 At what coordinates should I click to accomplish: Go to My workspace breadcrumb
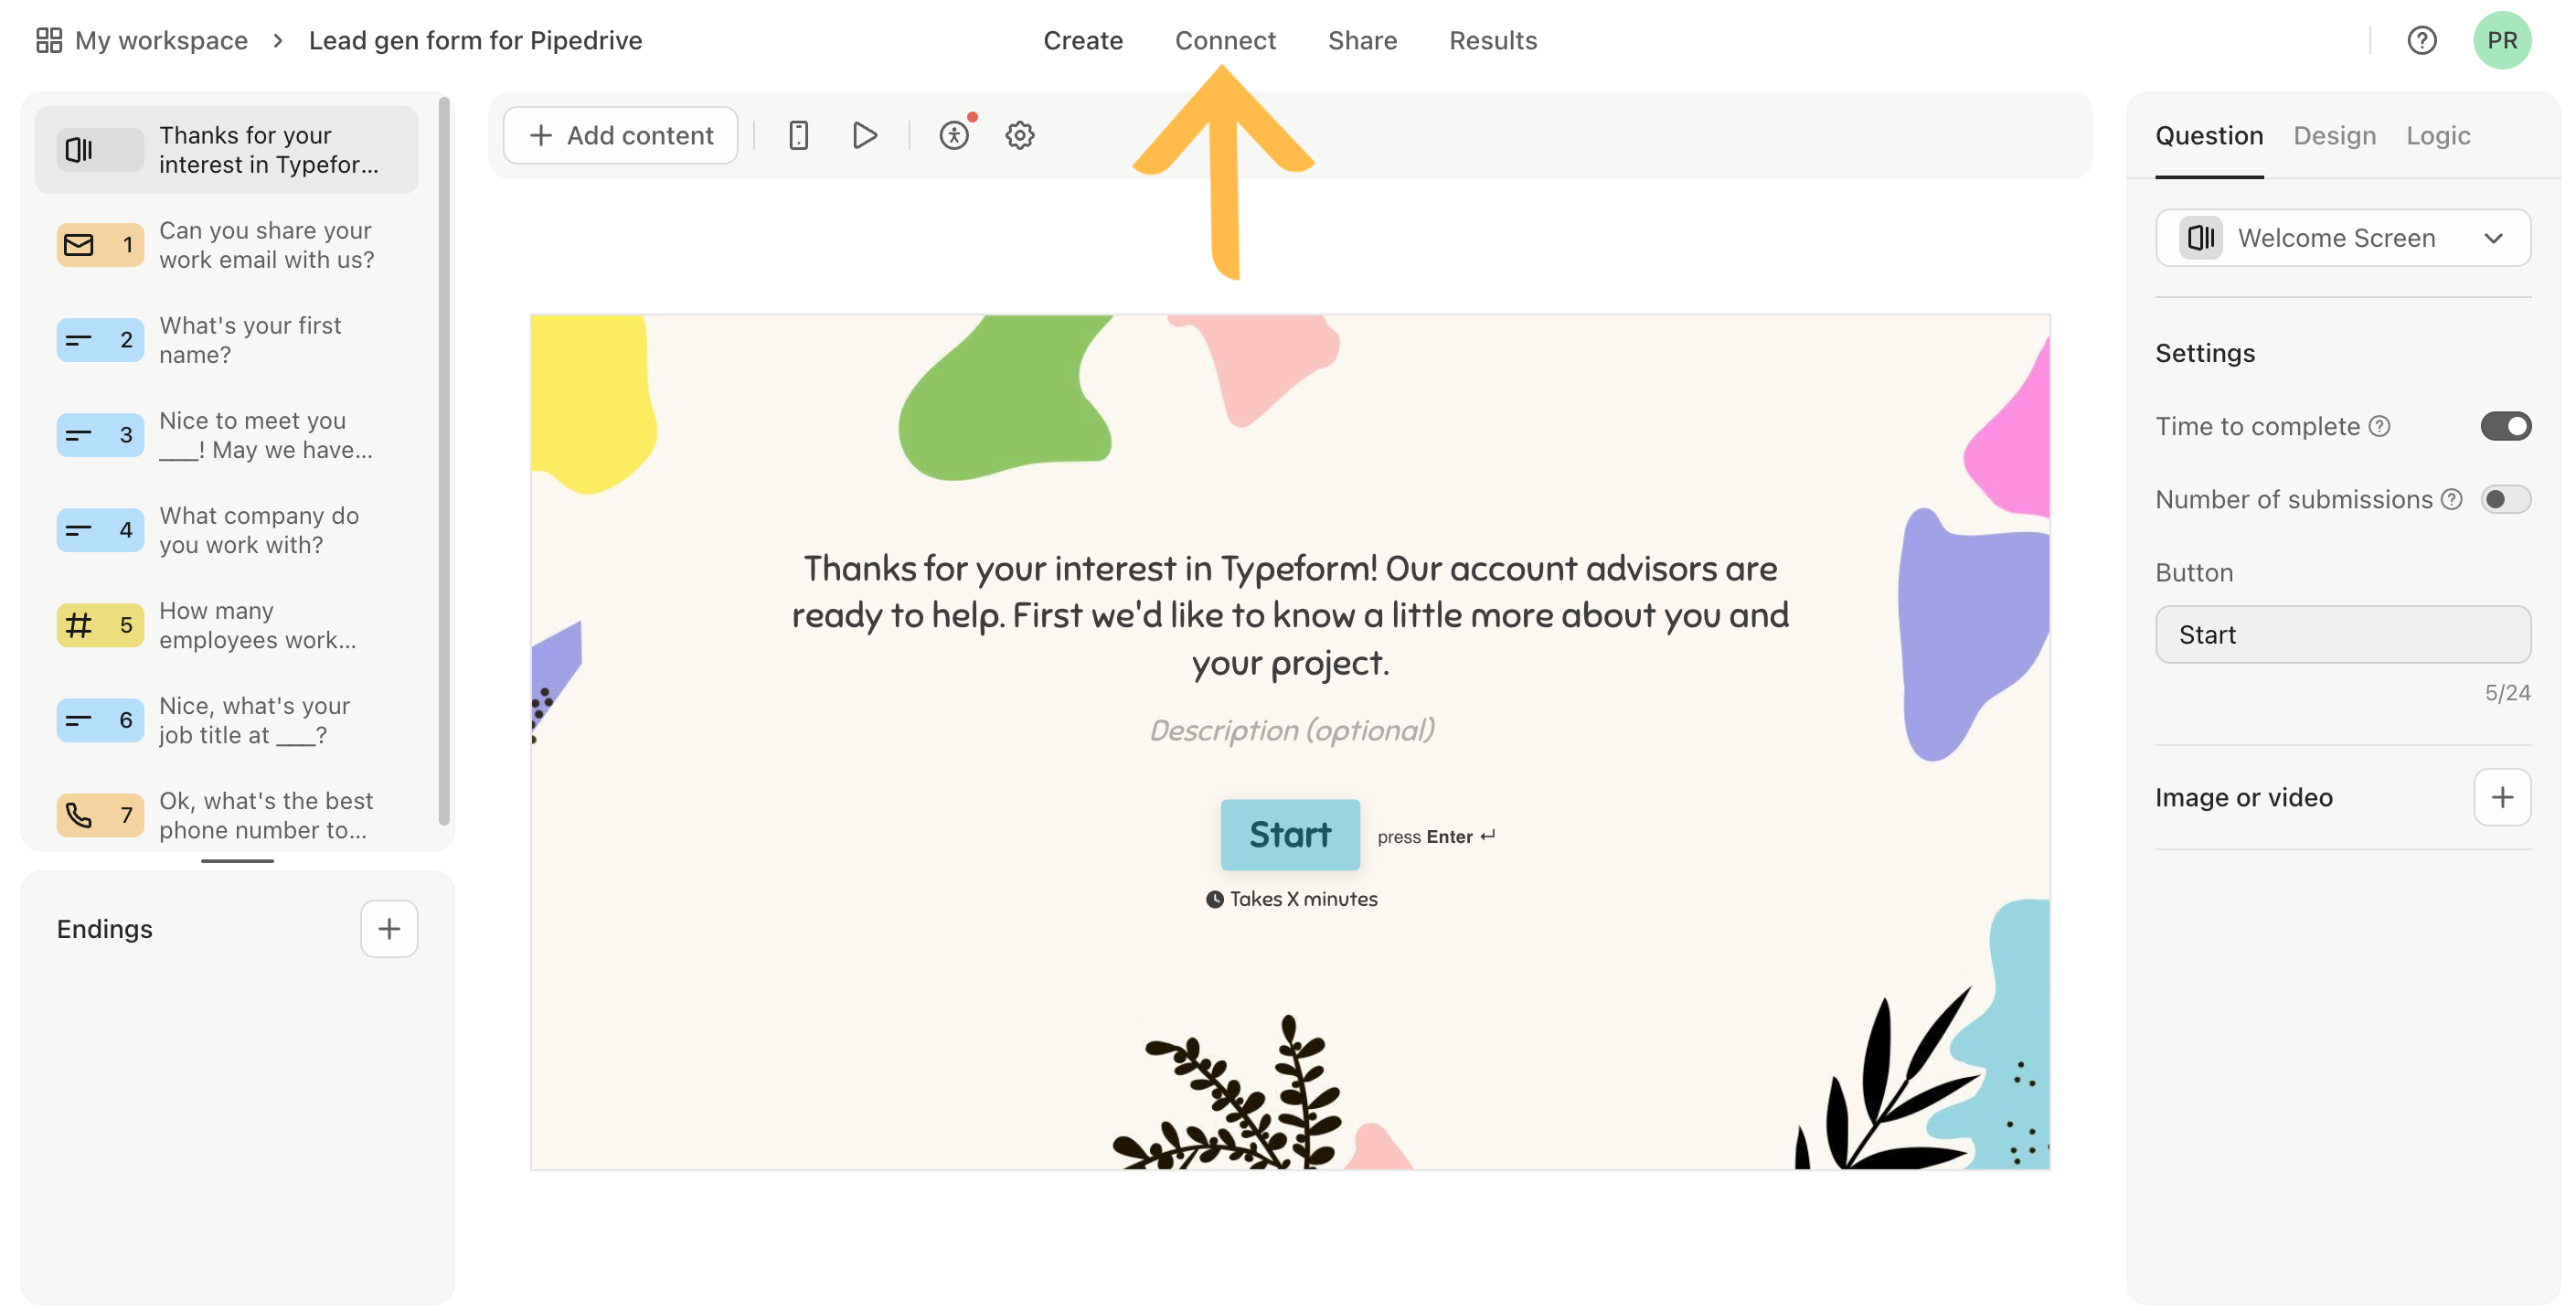pos(161,40)
